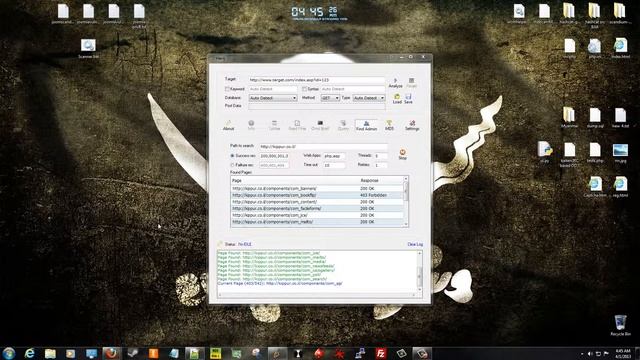
Task: Click the Retries field
Action: point(380,165)
